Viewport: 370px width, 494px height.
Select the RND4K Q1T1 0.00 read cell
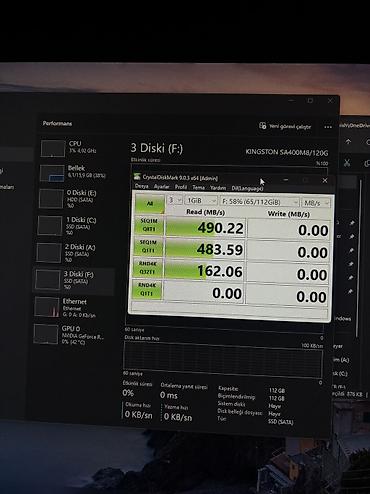[x=203, y=293]
